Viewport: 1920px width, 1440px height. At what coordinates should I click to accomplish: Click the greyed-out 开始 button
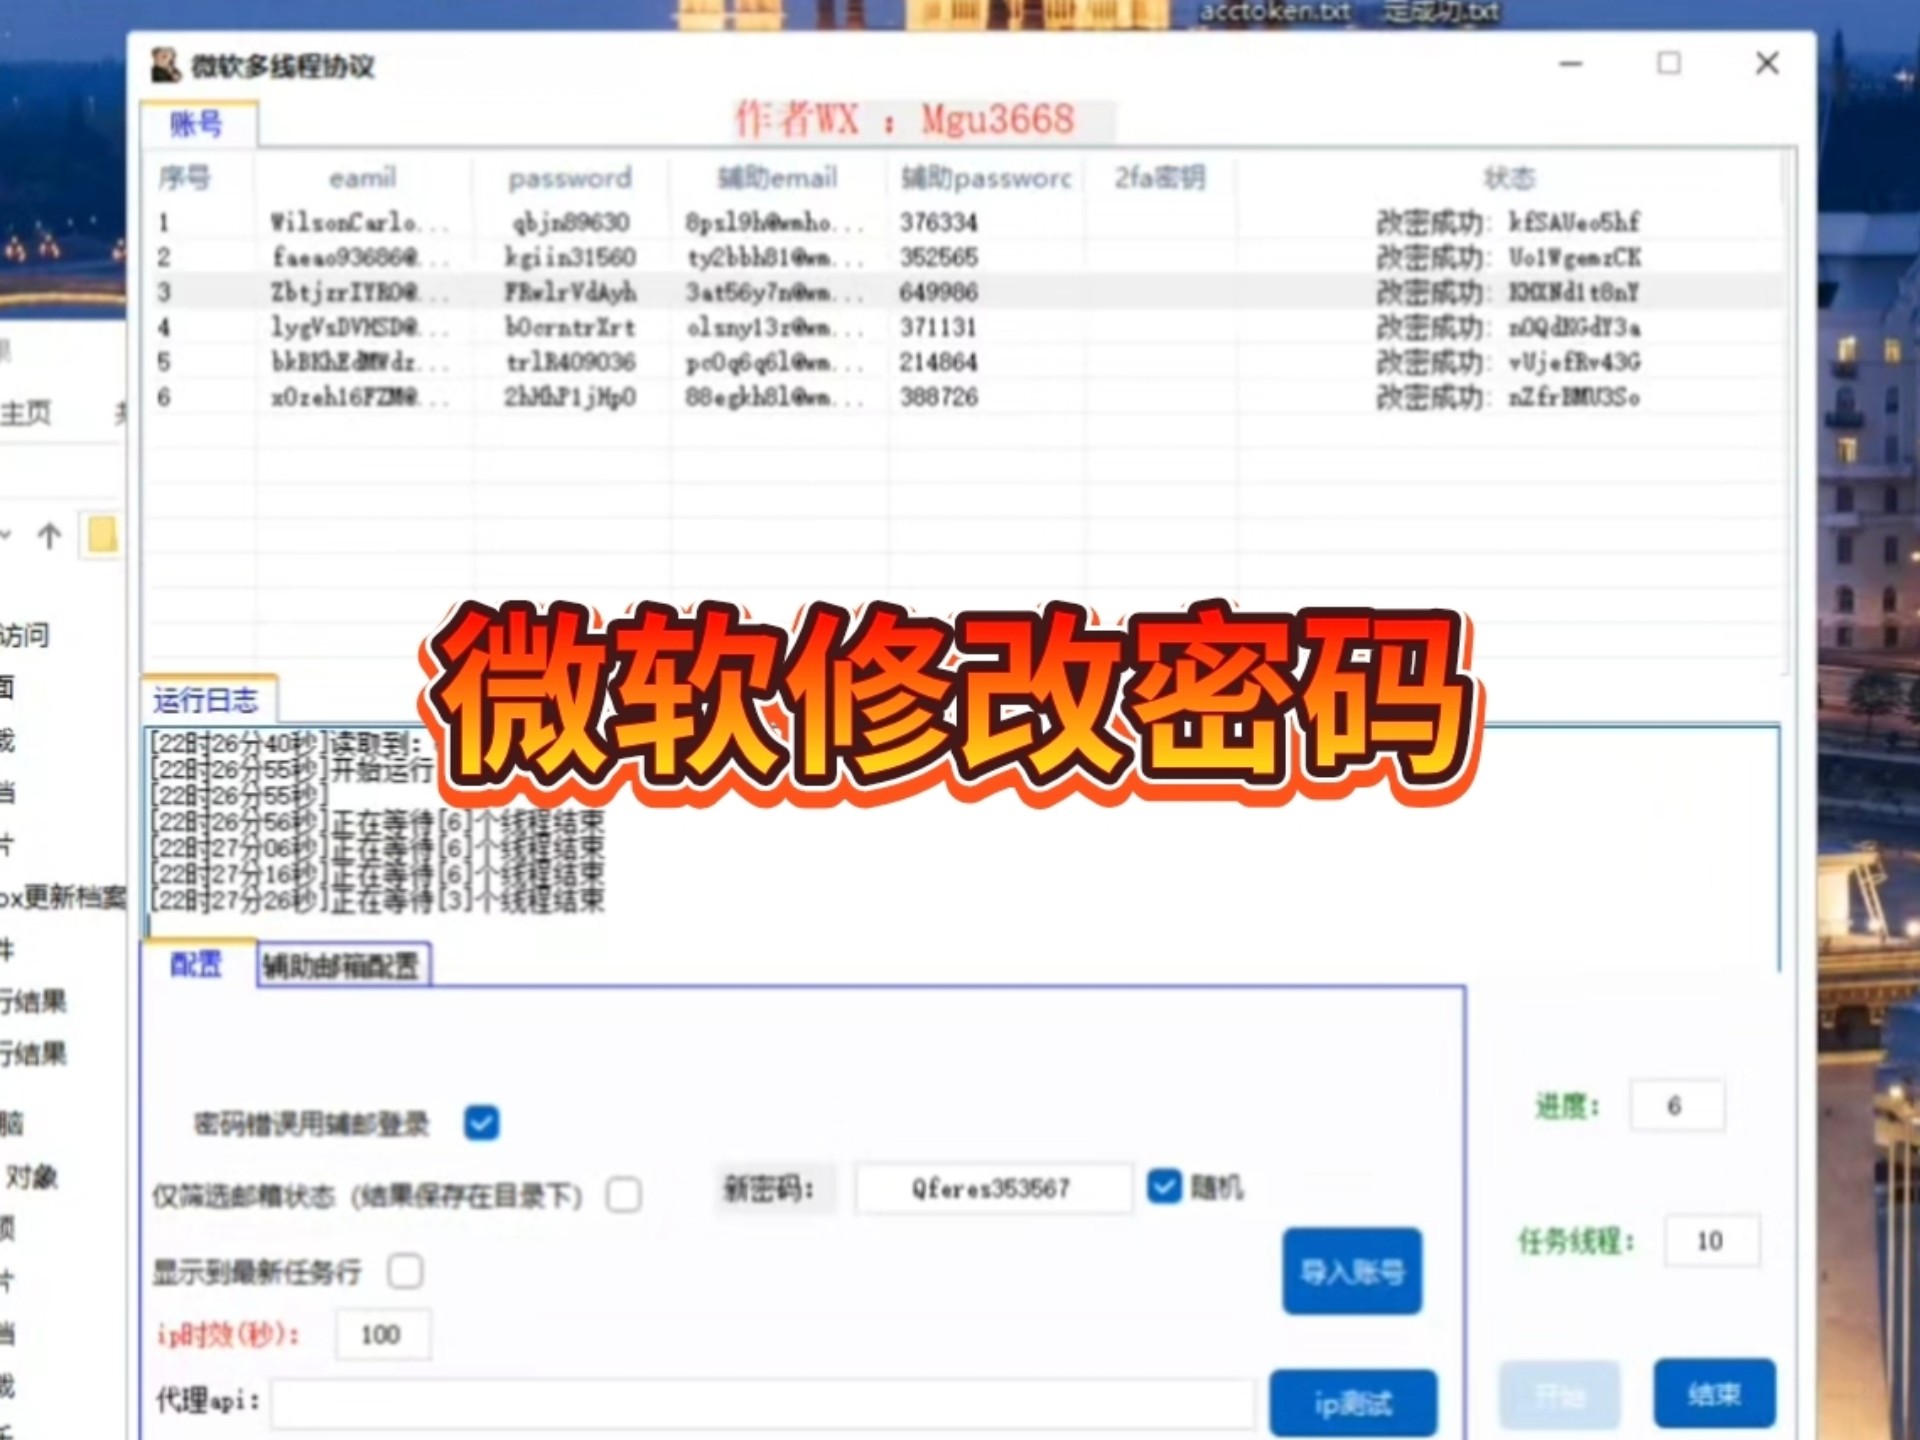click(x=1559, y=1394)
